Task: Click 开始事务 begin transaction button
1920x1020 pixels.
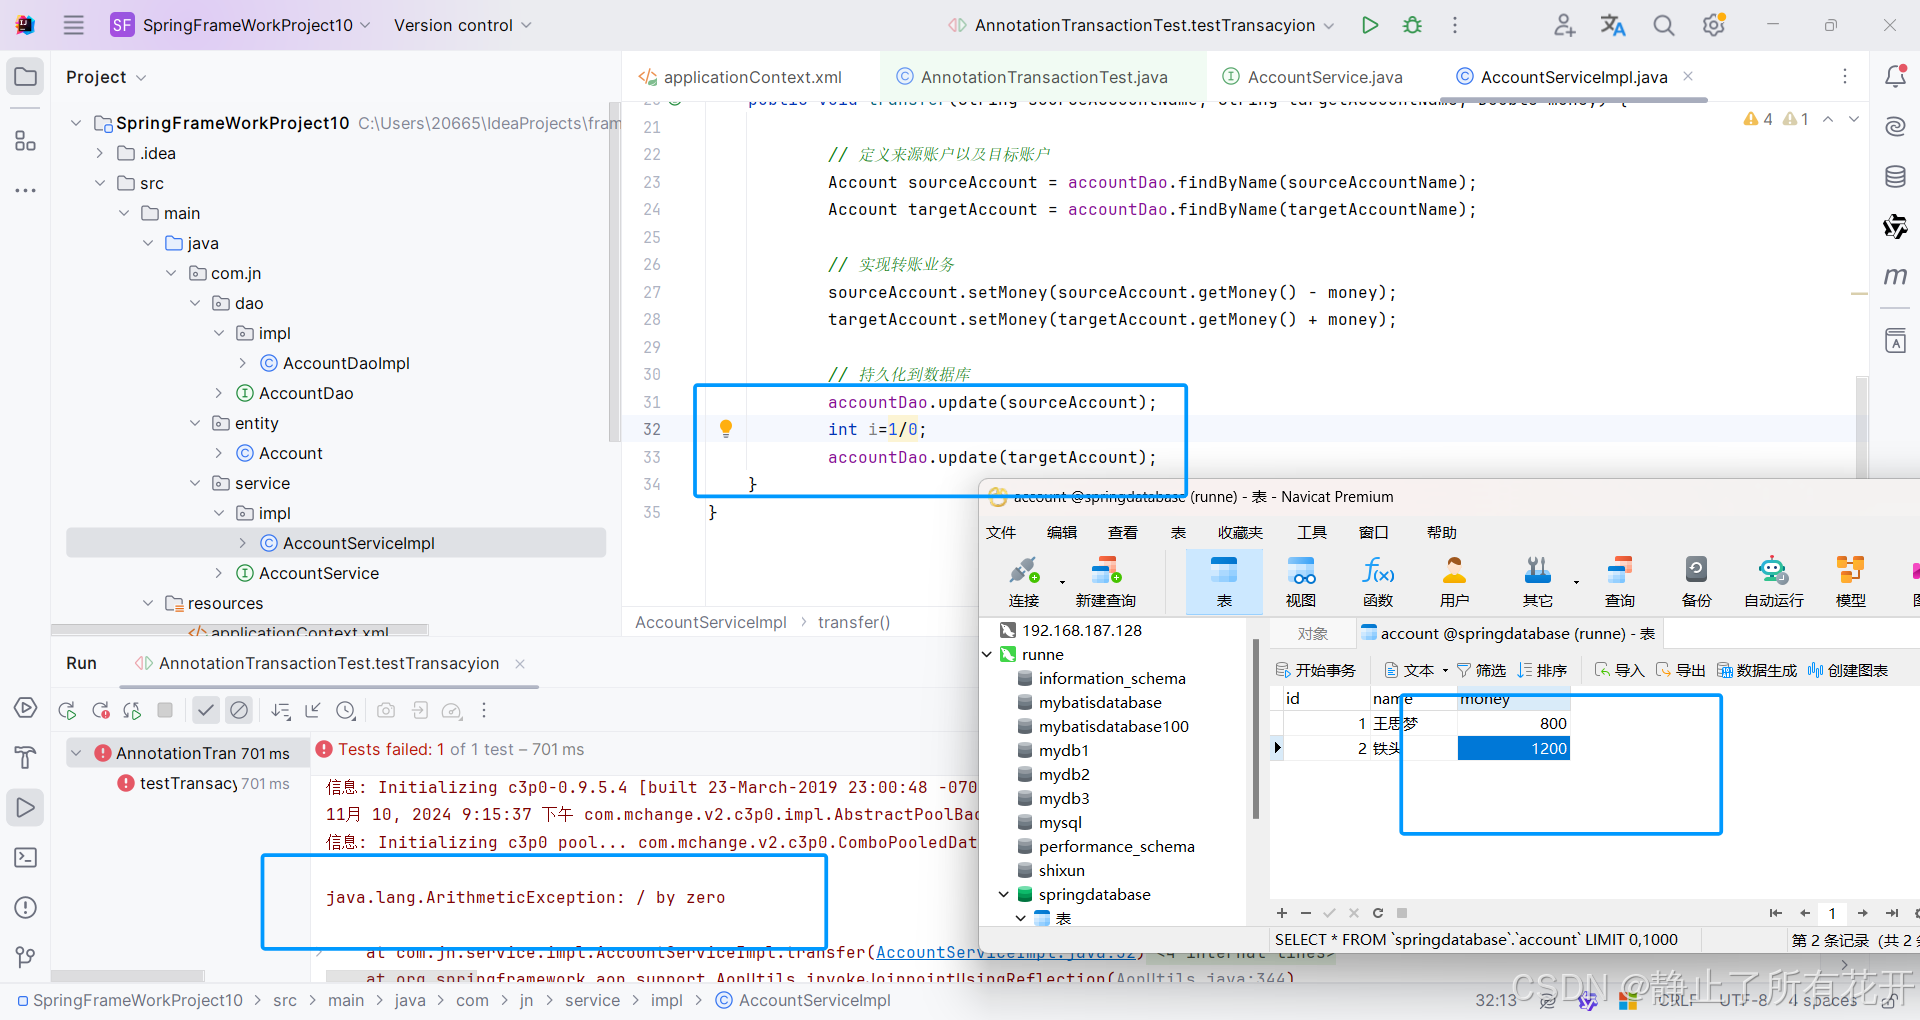Action: (x=1316, y=670)
